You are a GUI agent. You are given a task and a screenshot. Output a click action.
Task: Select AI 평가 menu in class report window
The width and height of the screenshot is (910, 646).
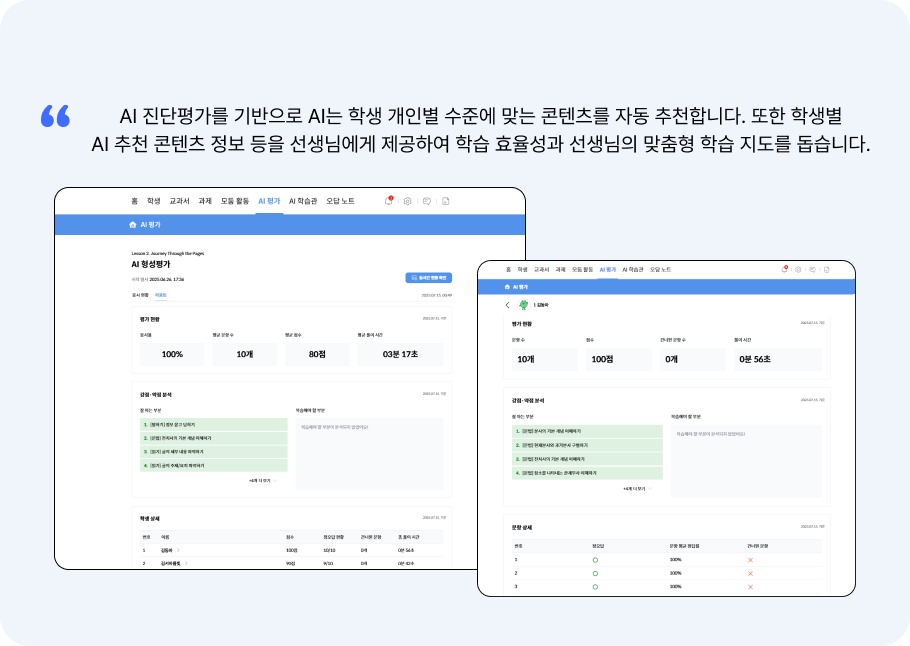[269, 201]
